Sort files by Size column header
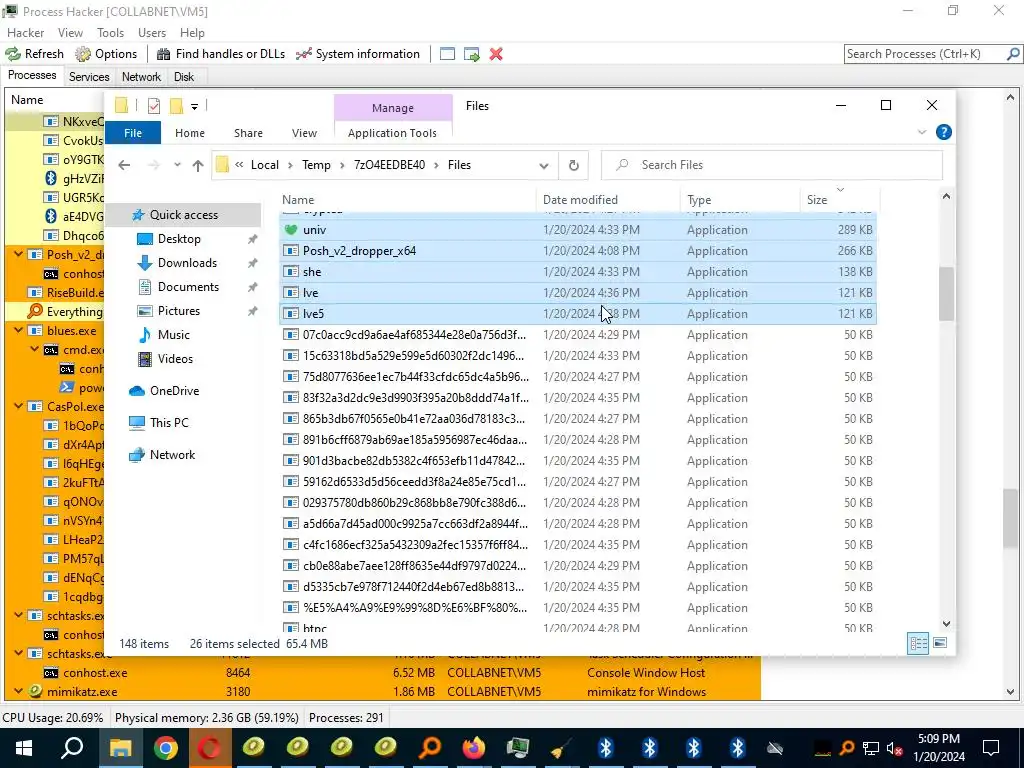The image size is (1024, 768). (839, 200)
